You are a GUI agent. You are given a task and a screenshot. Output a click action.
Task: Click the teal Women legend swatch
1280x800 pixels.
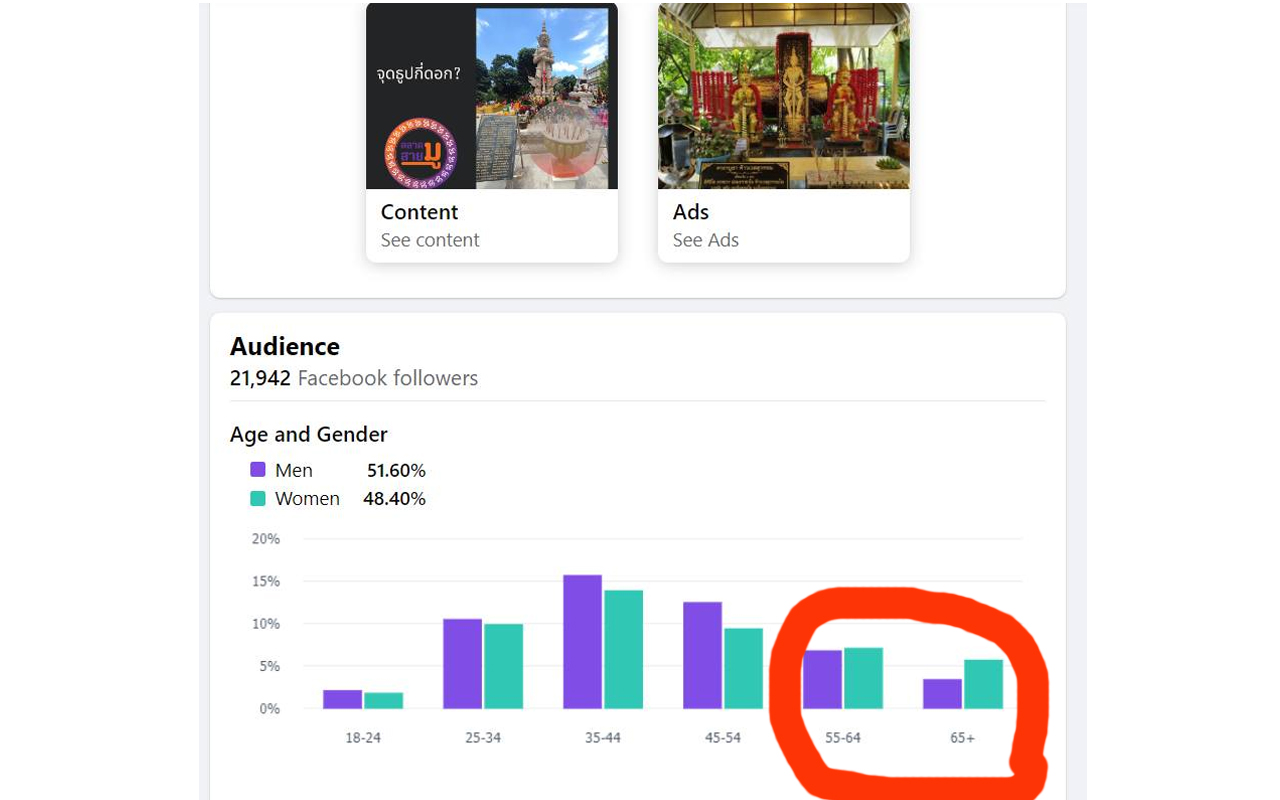(x=258, y=498)
